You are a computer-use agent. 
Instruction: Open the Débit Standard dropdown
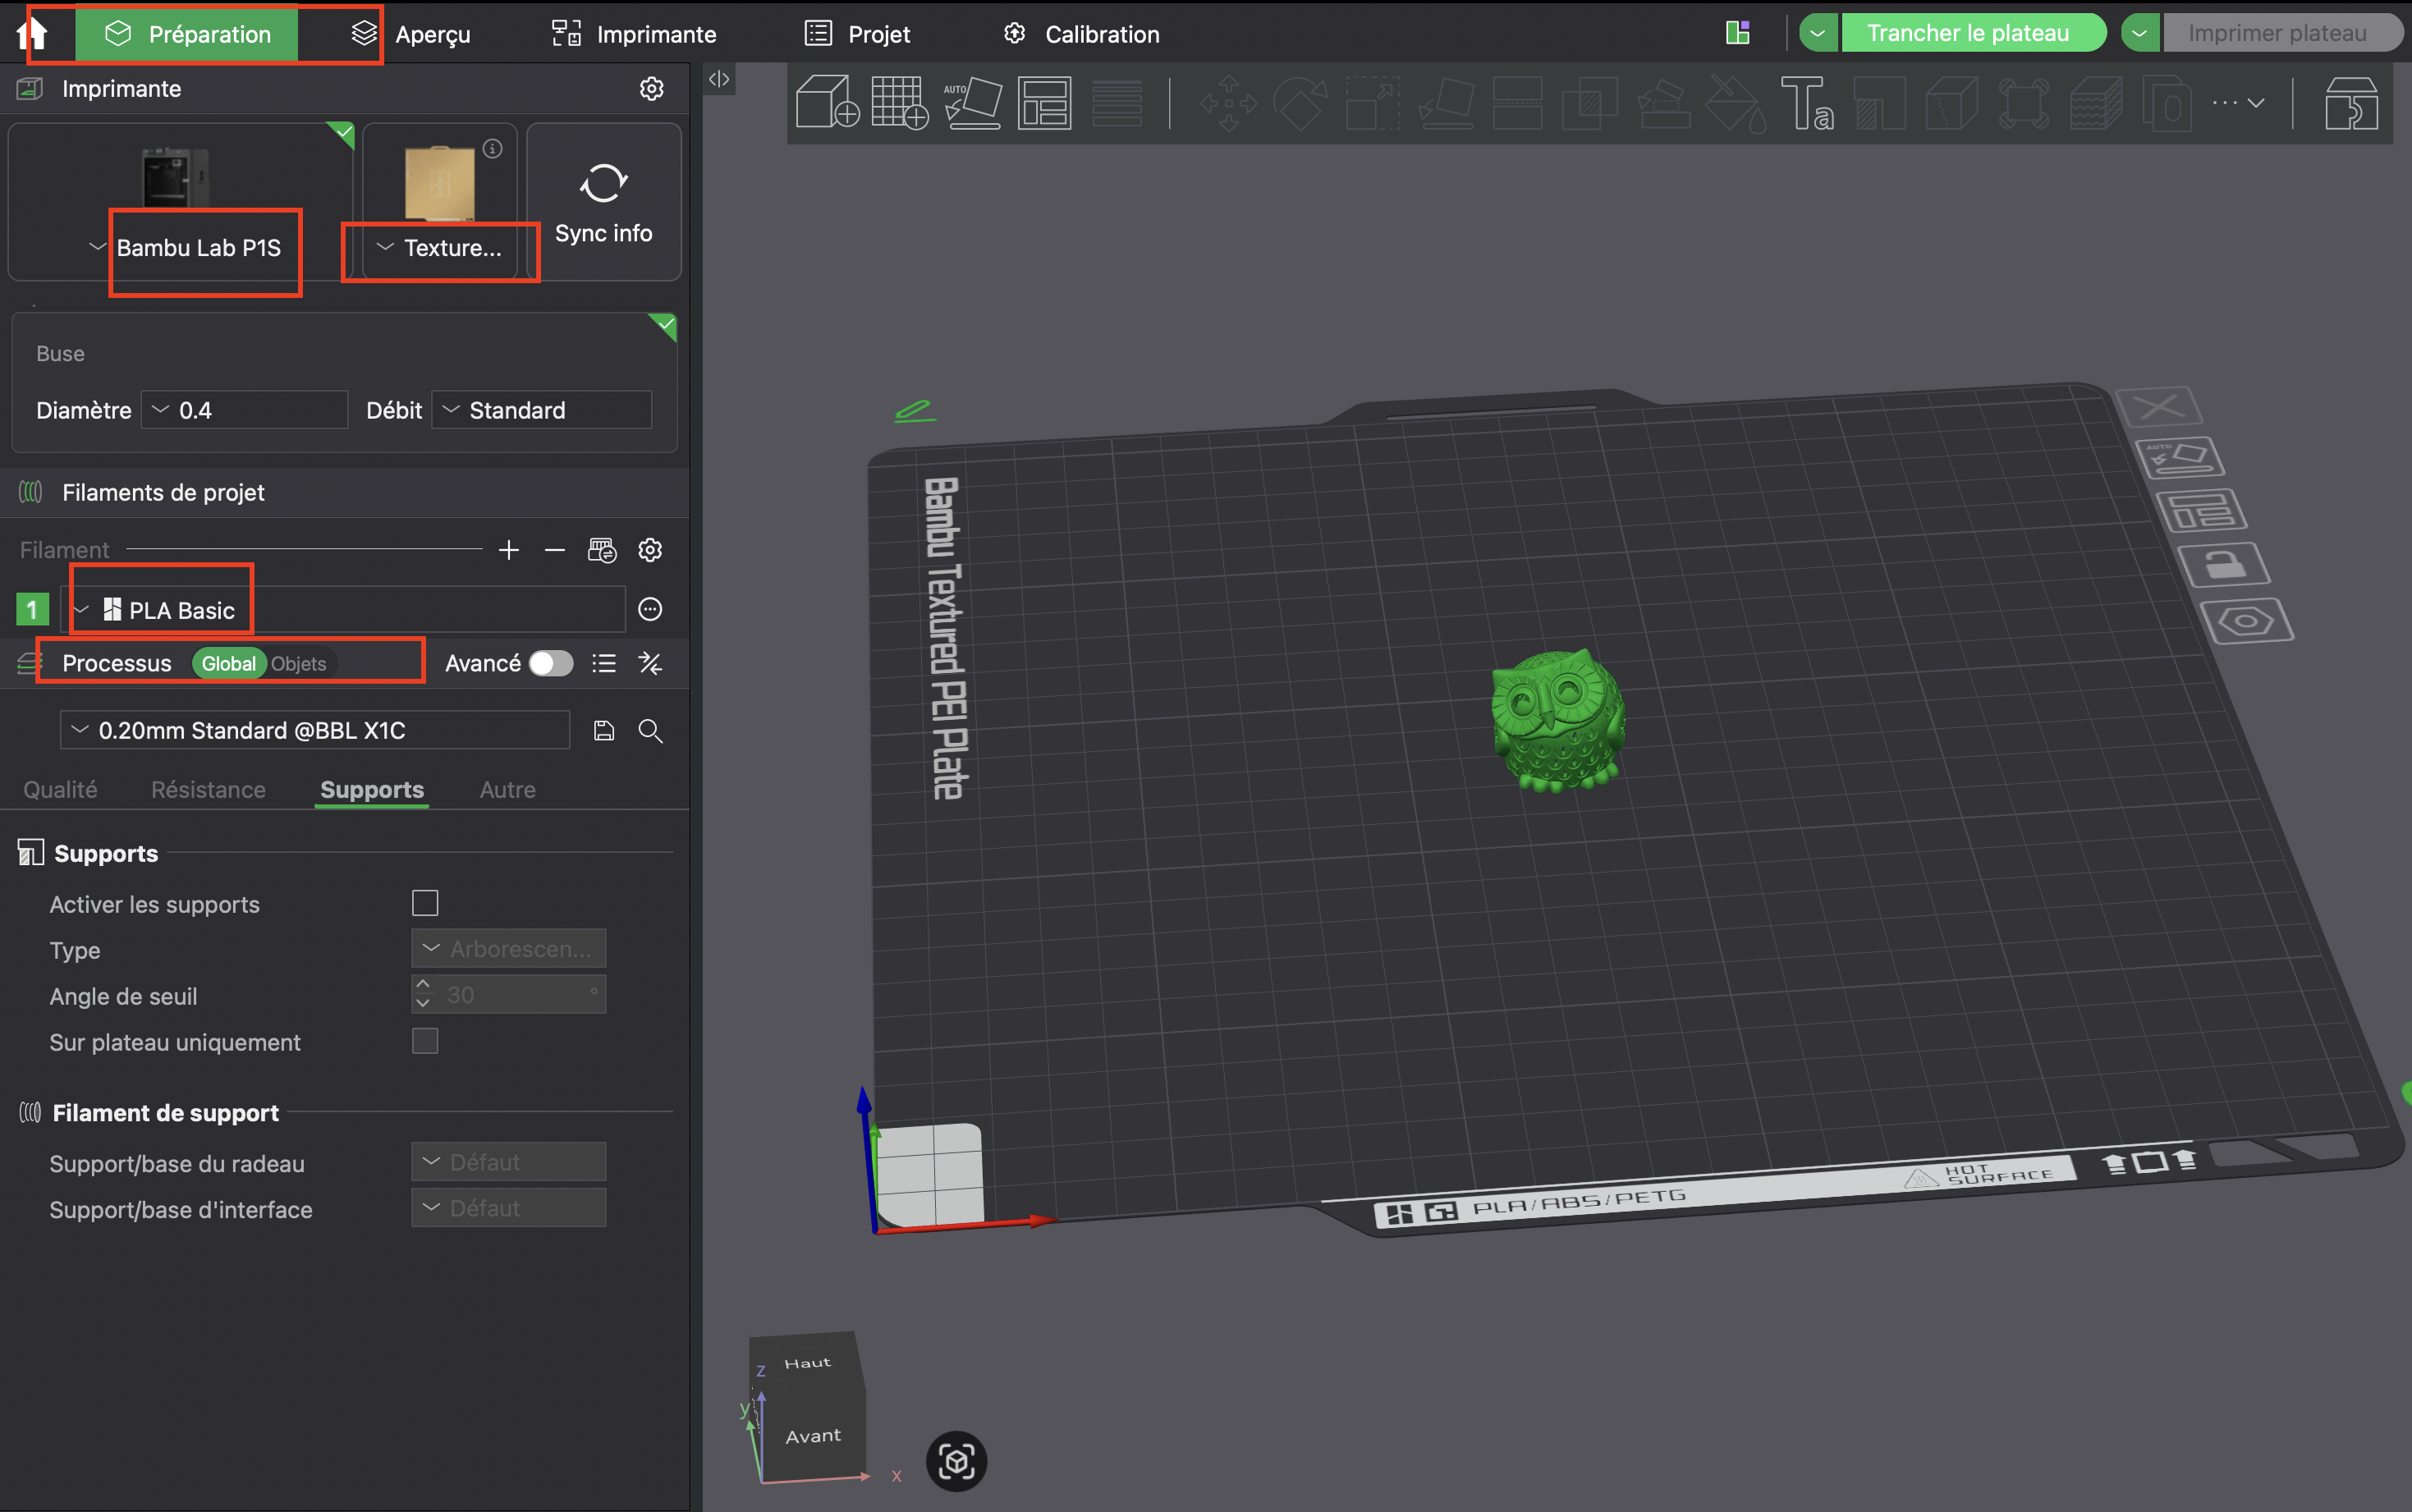541,410
